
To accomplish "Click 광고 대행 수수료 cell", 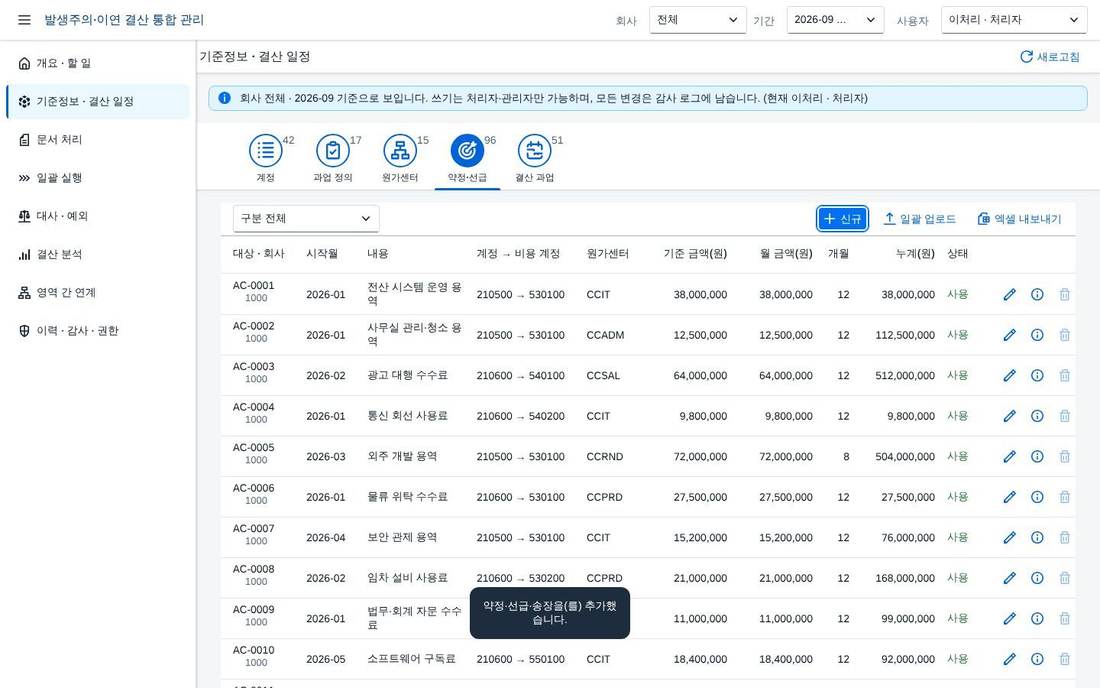I will (408, 375).
